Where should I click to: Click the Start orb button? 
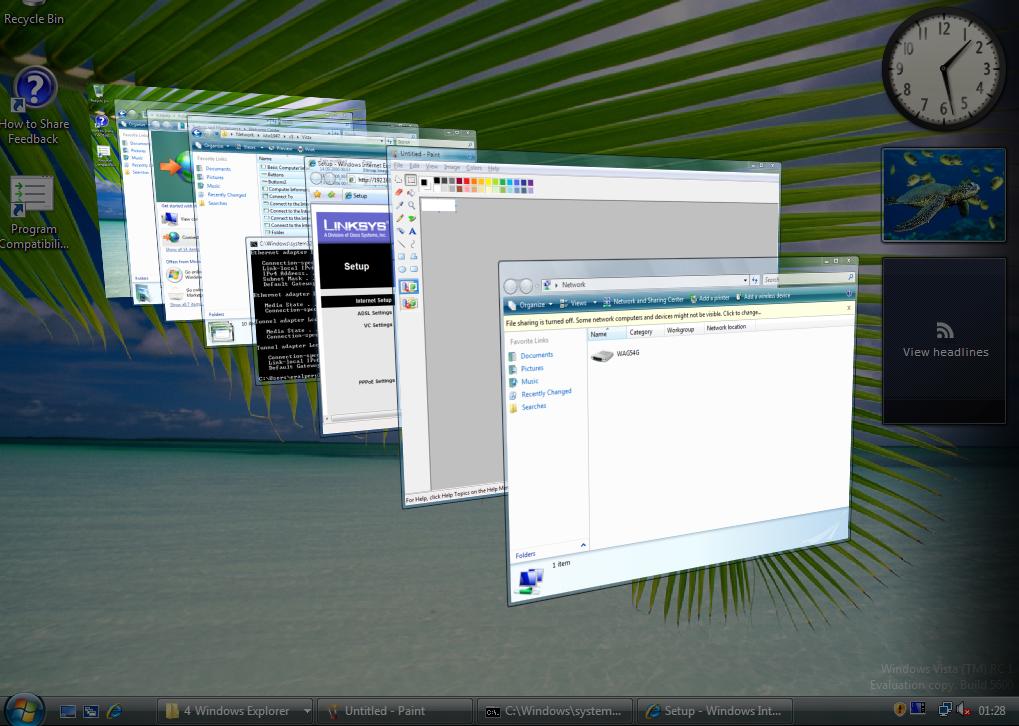(24, 710)
